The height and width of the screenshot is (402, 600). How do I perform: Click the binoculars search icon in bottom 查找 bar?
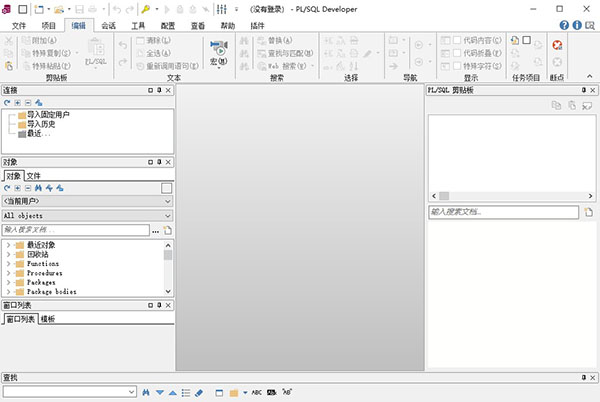[146, 391]
